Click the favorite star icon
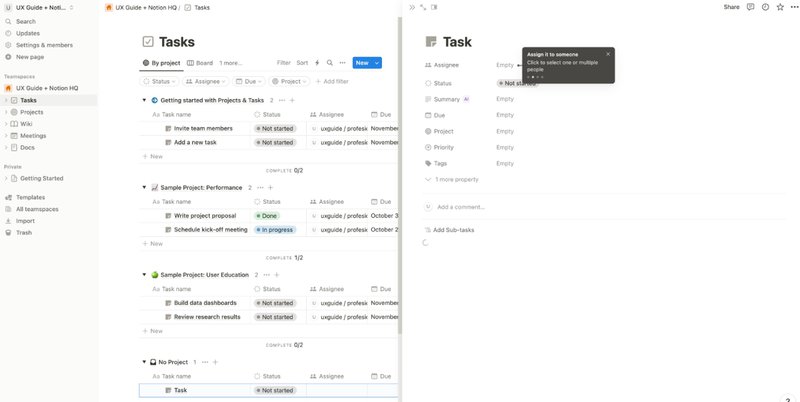The height and width of the screenshot is (402, 800). [x=779, y=7]
